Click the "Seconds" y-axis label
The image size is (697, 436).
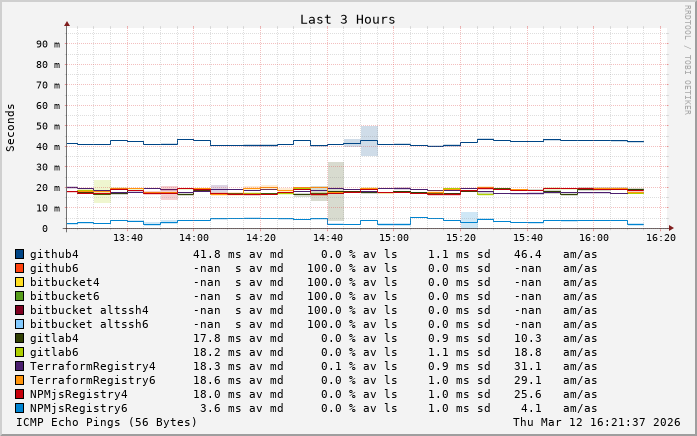point(11,126)
